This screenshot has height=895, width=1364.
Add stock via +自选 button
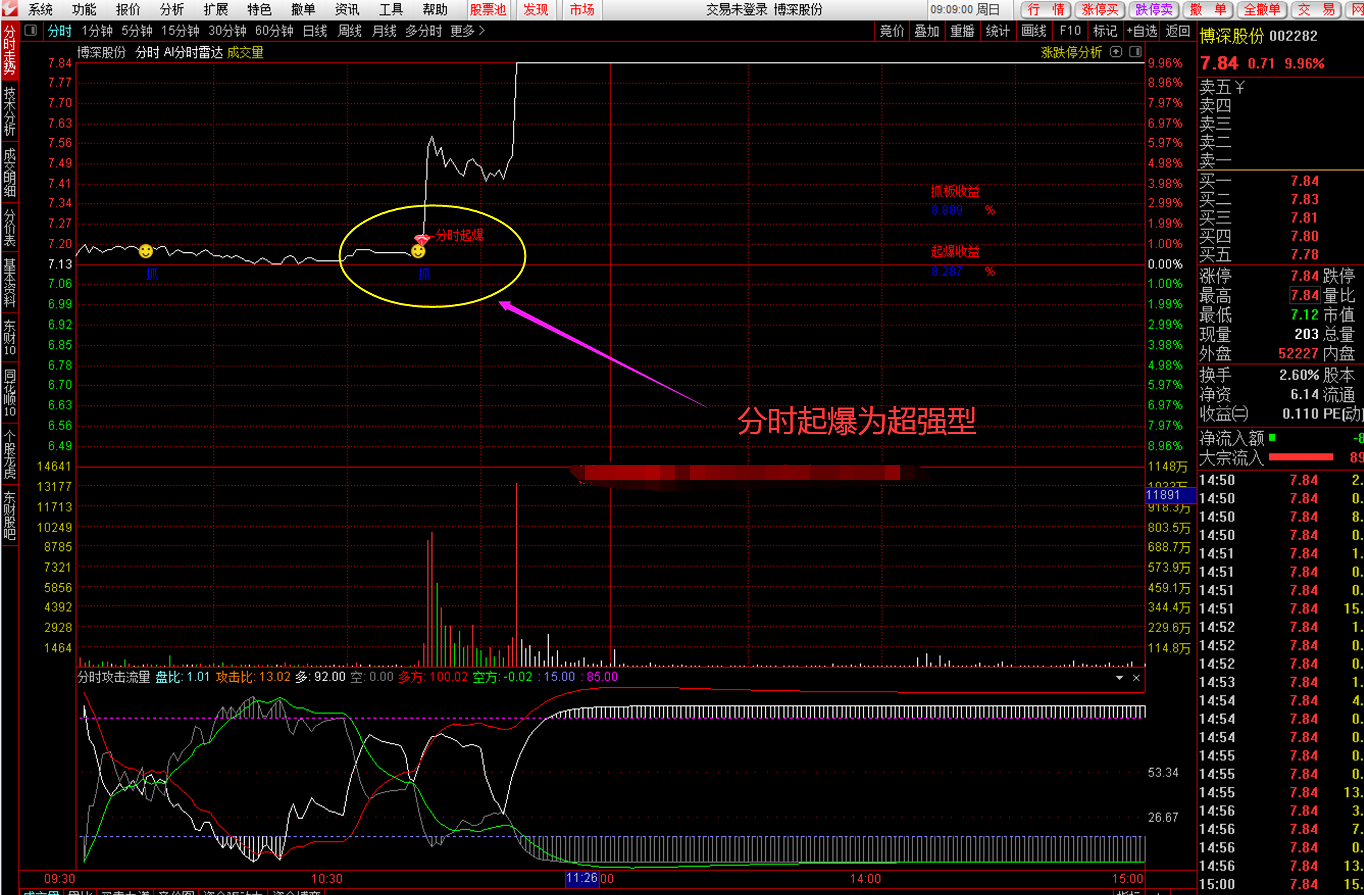tap(1141, 31)
